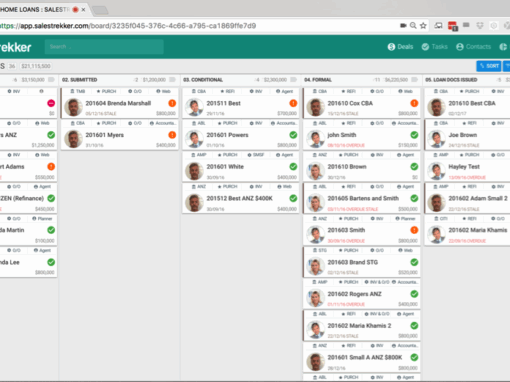The width and height of the screenshot is (510, 382).
Task: Click the Search input field
Action: click(x=104, y=47)
